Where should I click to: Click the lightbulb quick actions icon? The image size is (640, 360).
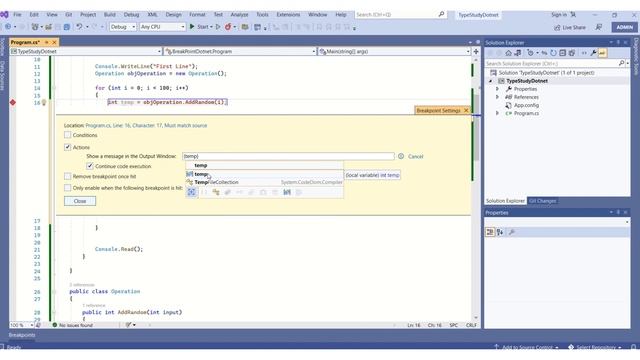[44, 102]
